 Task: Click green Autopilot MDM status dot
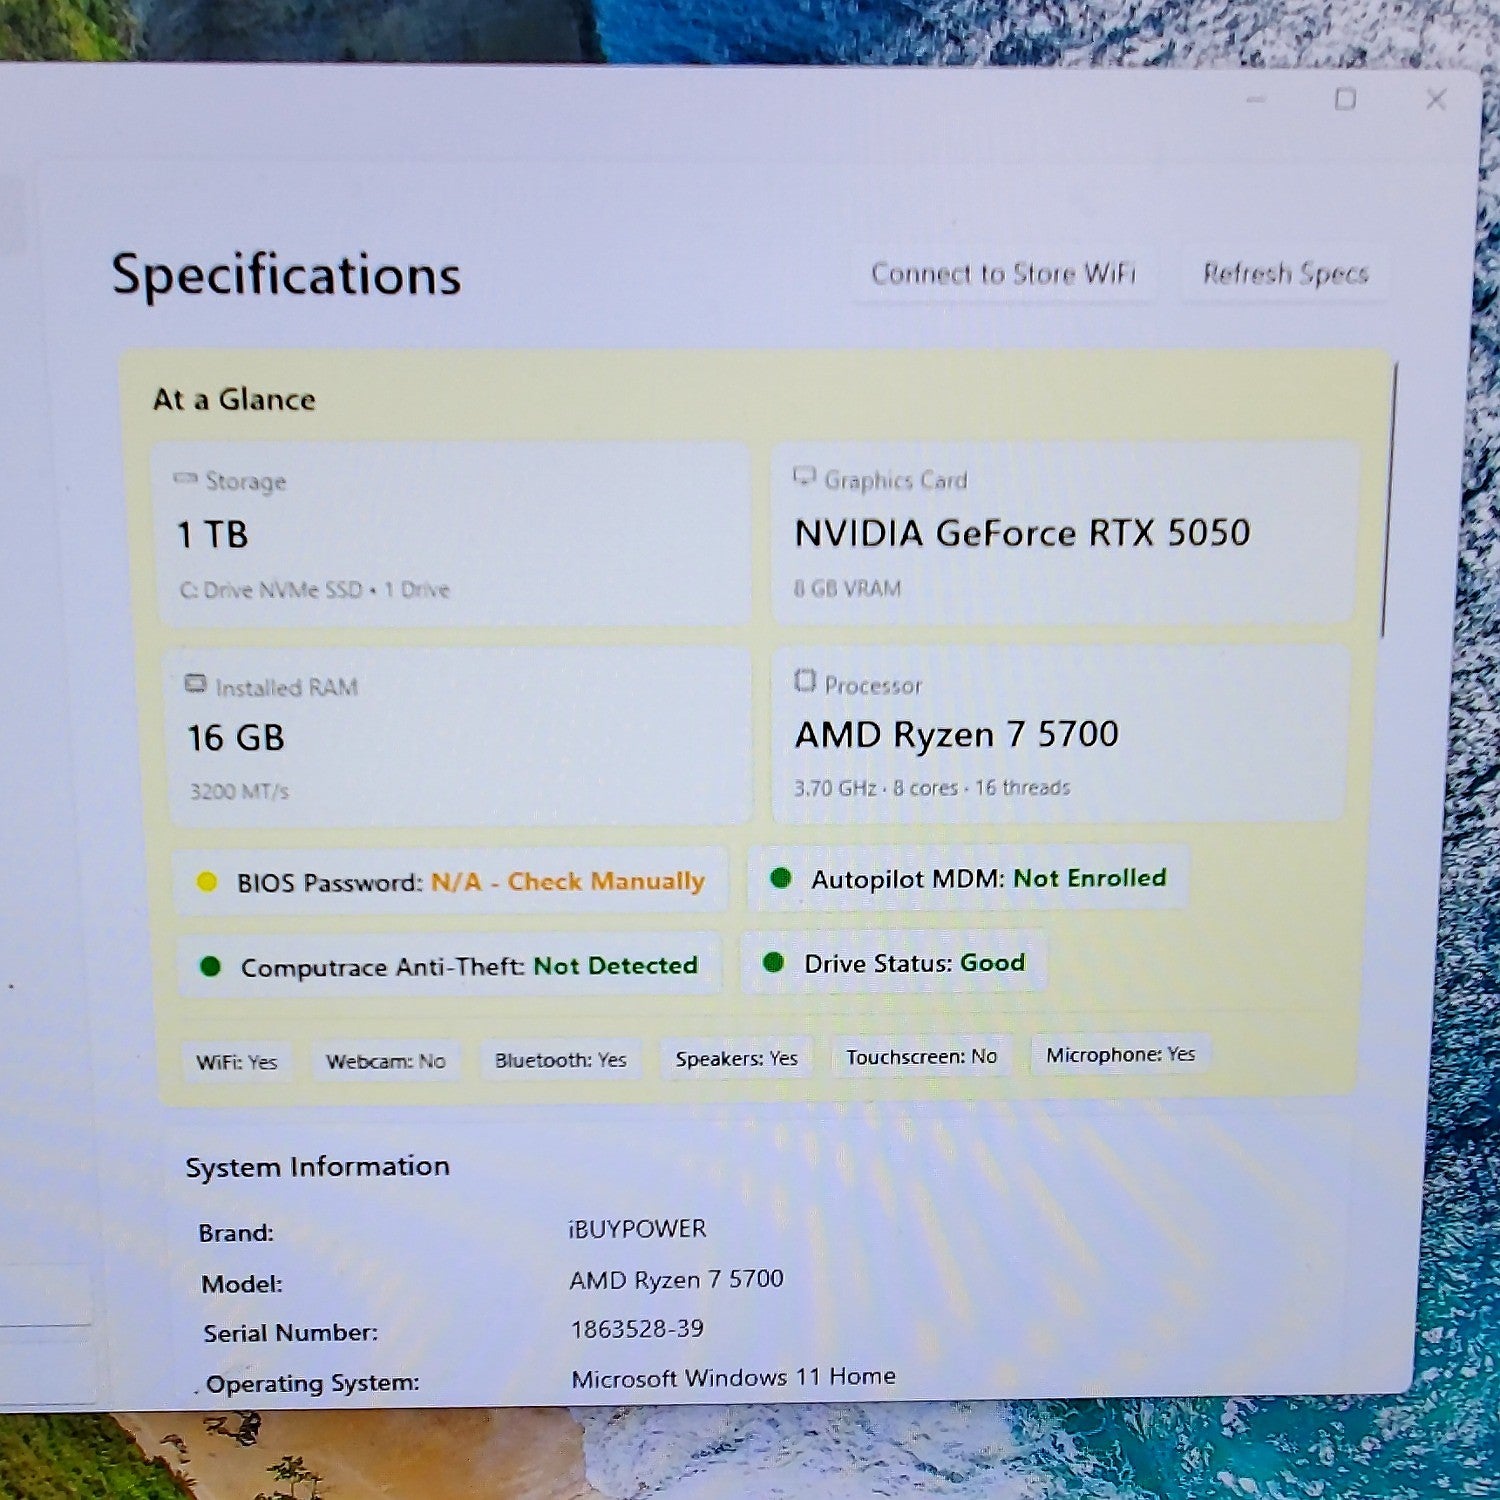781,878
